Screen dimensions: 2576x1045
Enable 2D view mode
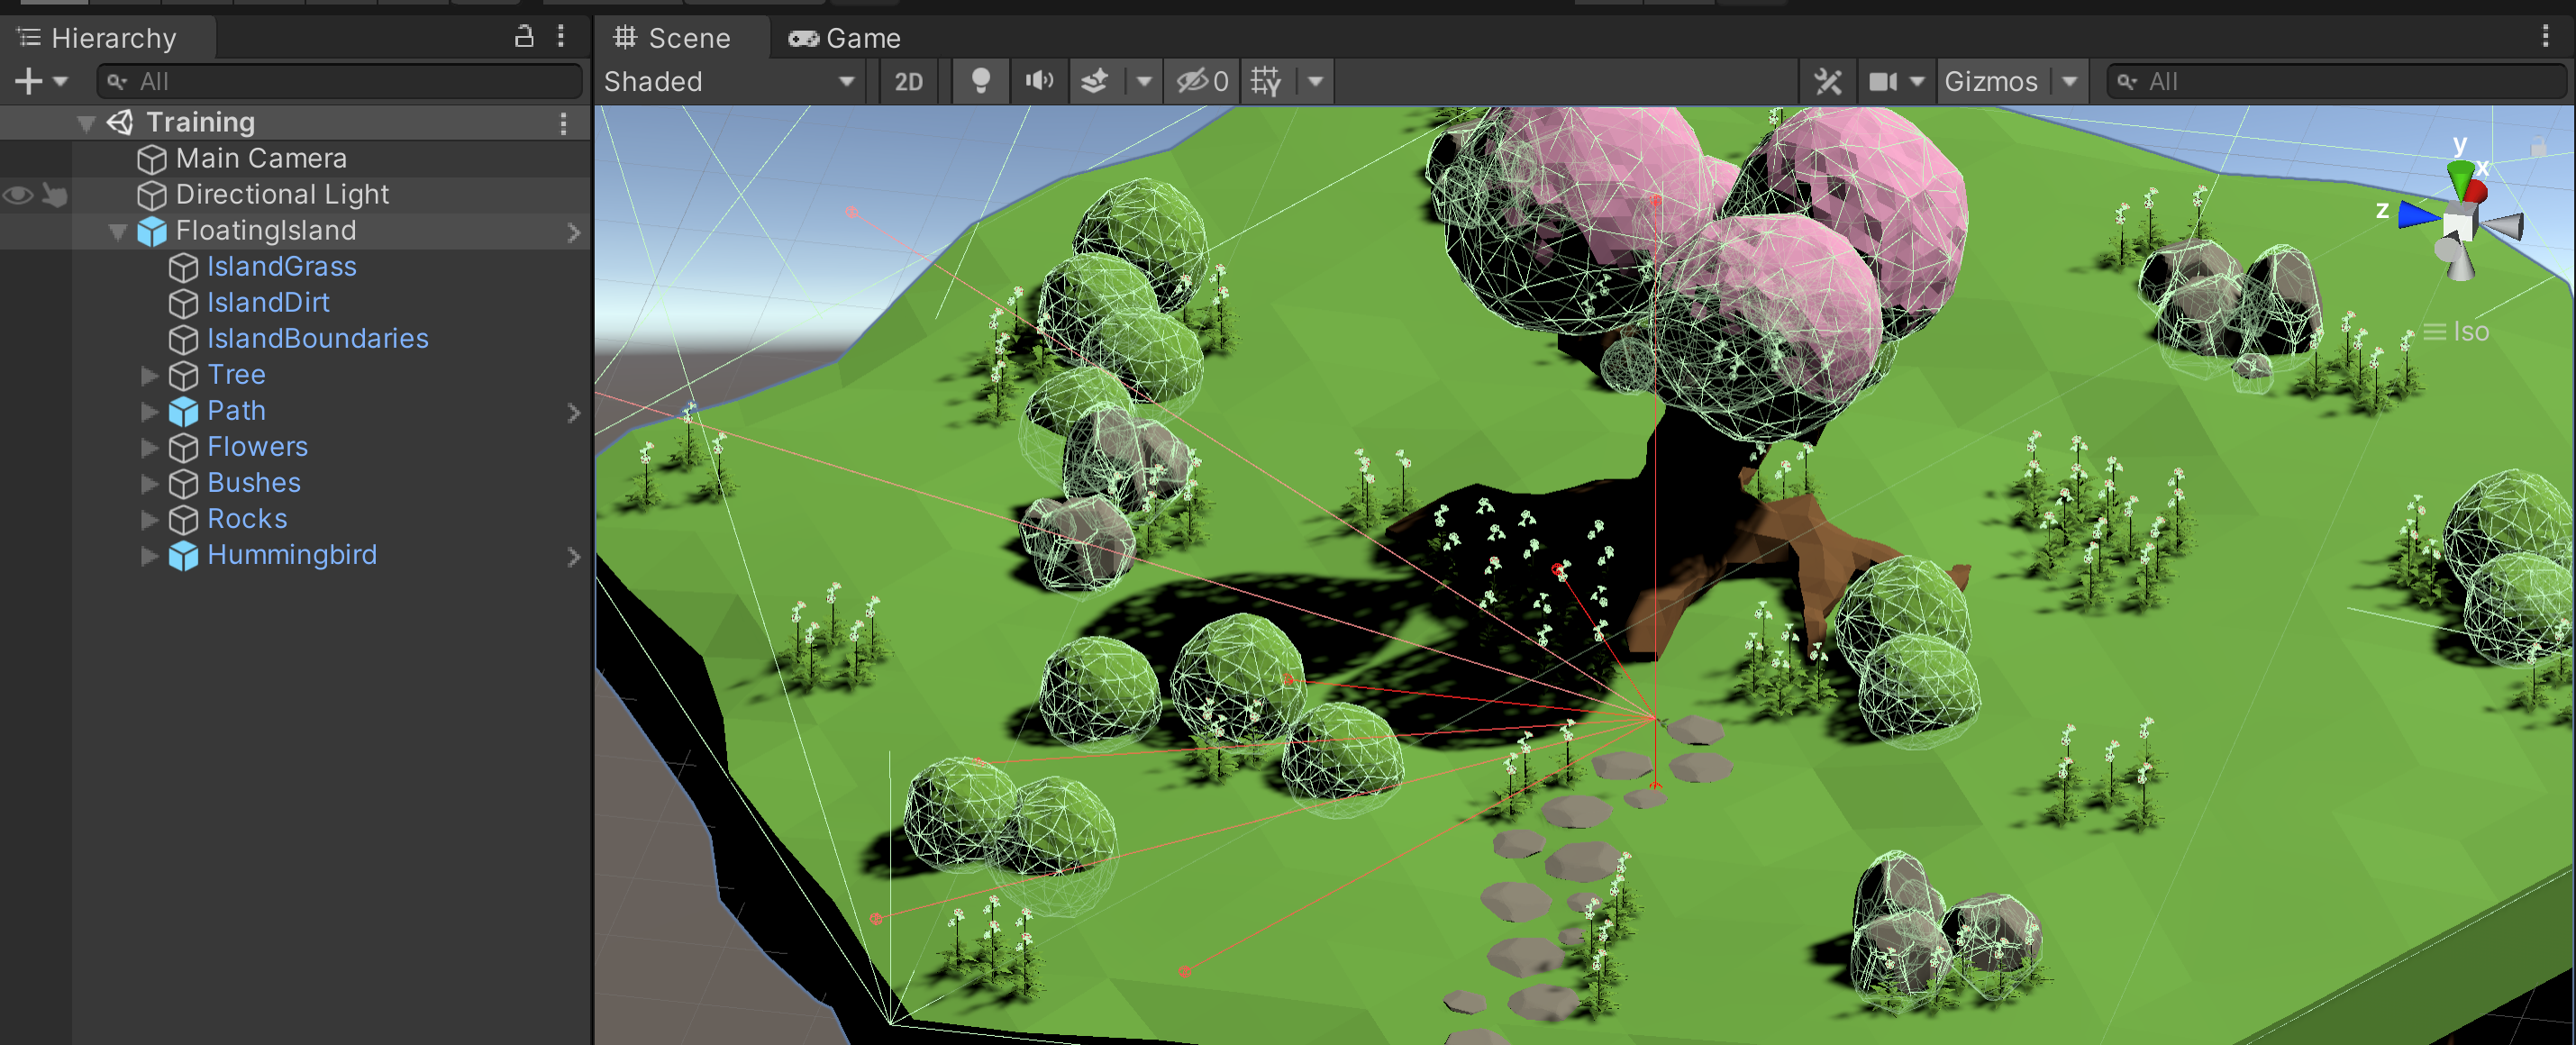point(908,81)
